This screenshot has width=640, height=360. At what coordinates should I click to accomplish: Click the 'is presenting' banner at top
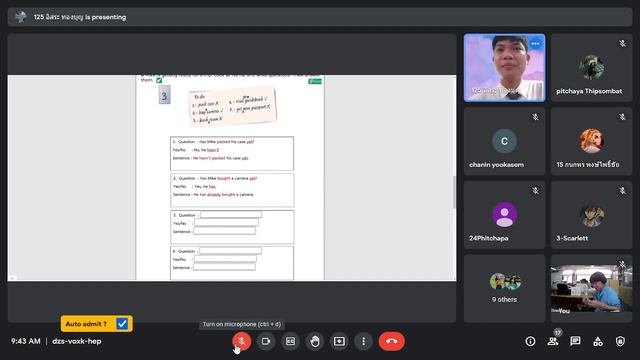(x=320, y=17)
